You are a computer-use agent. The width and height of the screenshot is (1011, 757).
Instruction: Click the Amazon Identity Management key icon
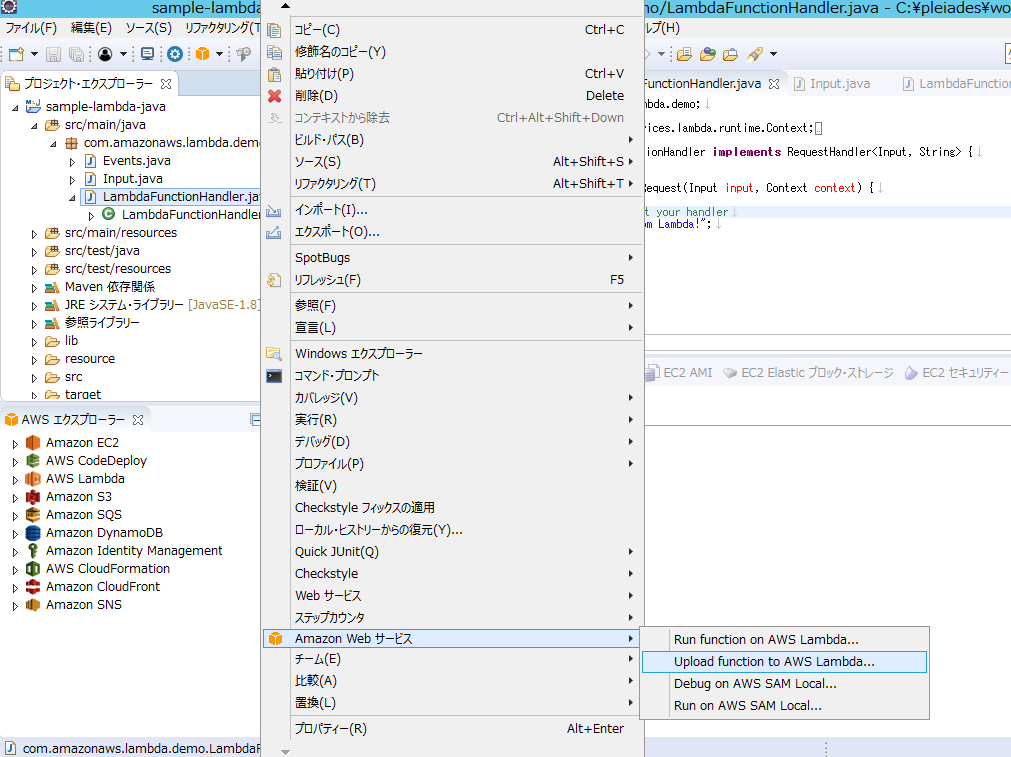point(33,551)
